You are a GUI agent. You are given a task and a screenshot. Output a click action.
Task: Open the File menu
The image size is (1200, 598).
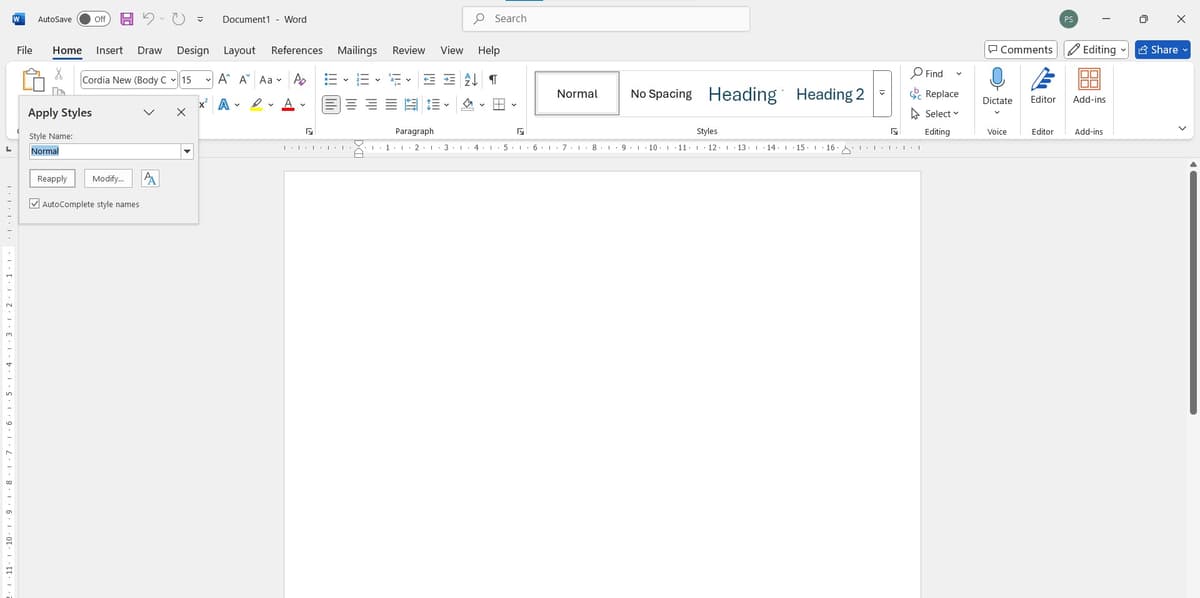tap(25, 50)
